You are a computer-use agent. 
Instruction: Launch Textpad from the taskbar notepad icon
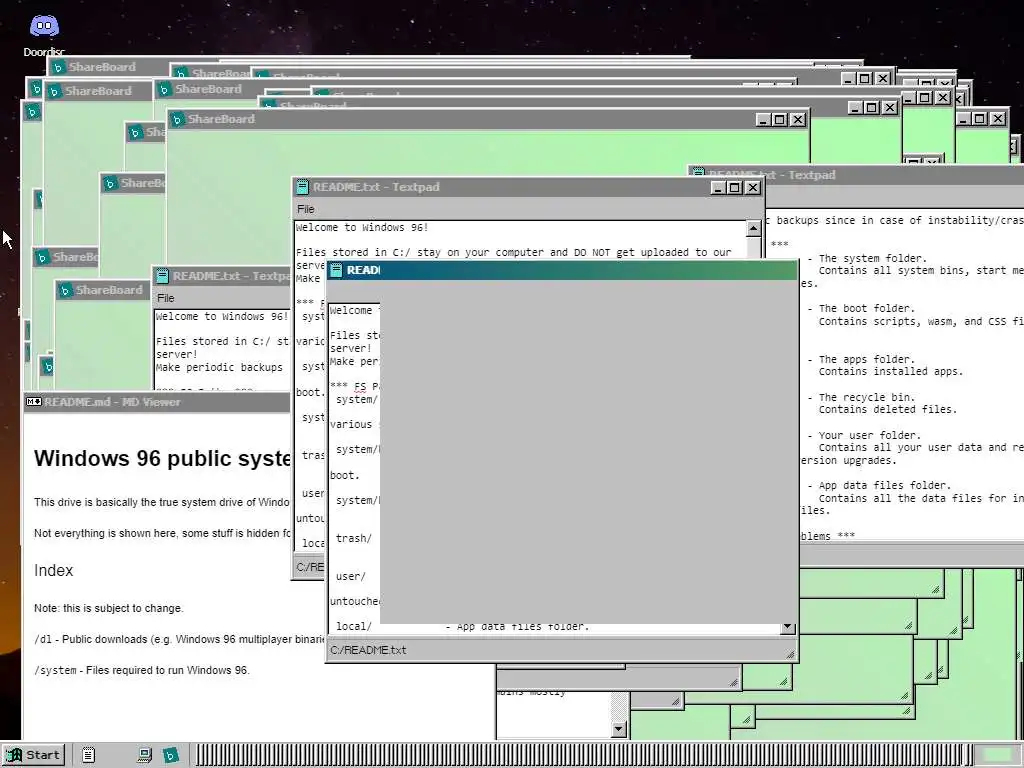click(89, 755)
